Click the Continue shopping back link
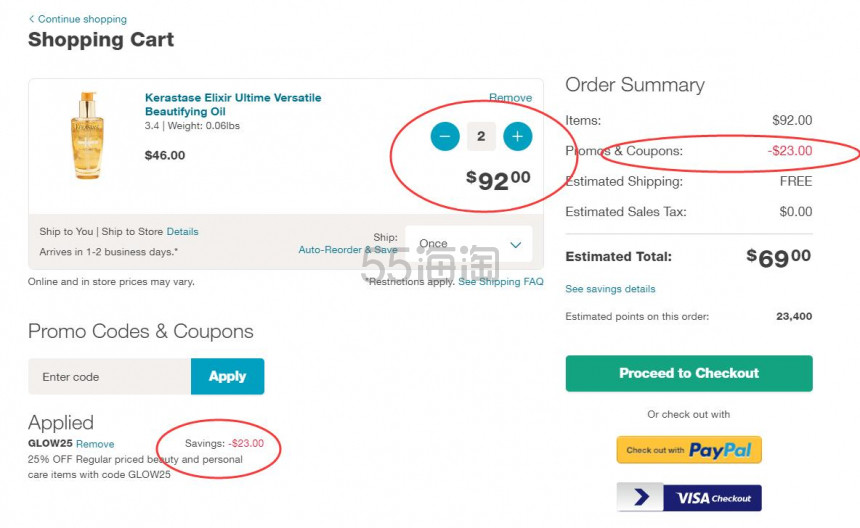 coord(82,19)
